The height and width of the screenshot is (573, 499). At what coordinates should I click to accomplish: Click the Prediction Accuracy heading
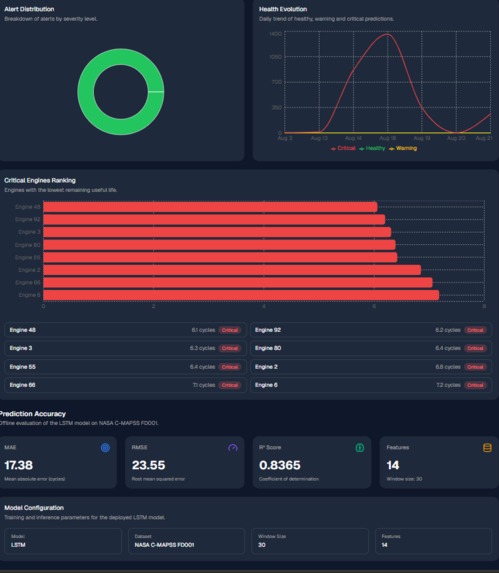click(33, 414)
